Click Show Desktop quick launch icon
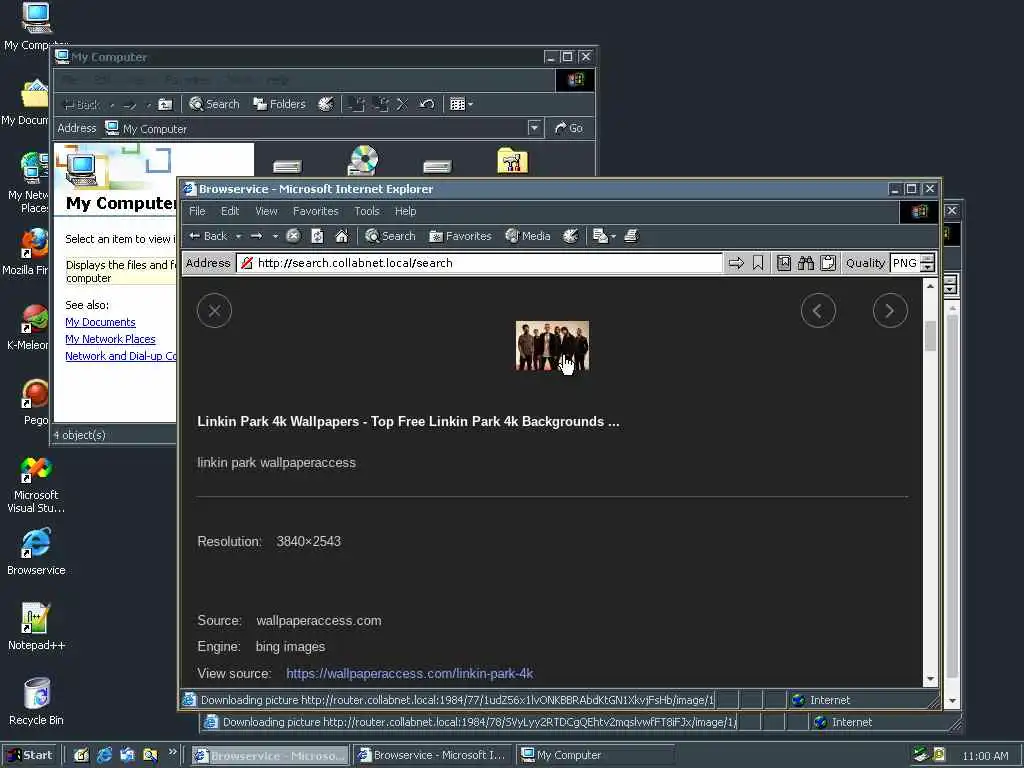This screenshot has width=1024, height=768. [81, 756]
